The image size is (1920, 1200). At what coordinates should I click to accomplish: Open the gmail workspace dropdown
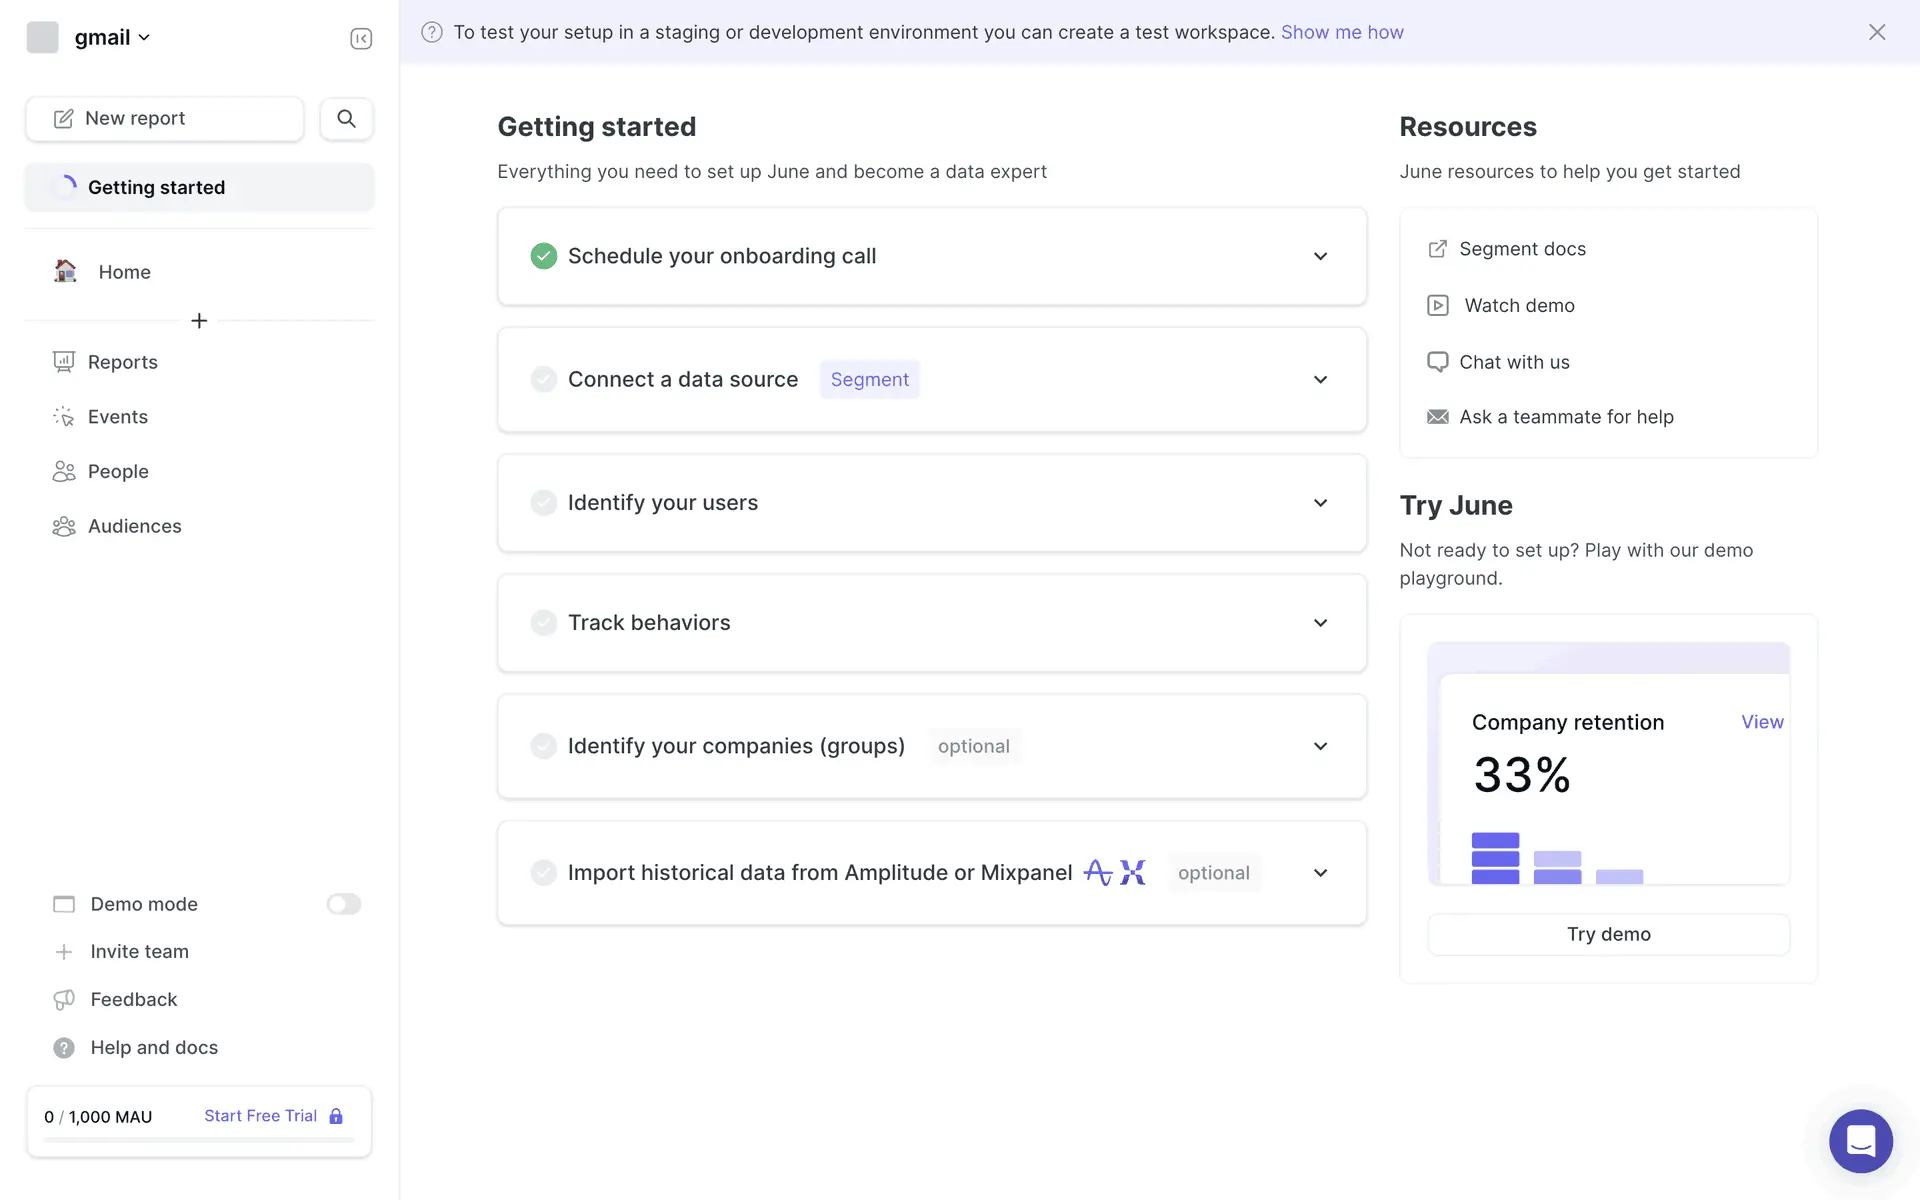pos(112,38)
